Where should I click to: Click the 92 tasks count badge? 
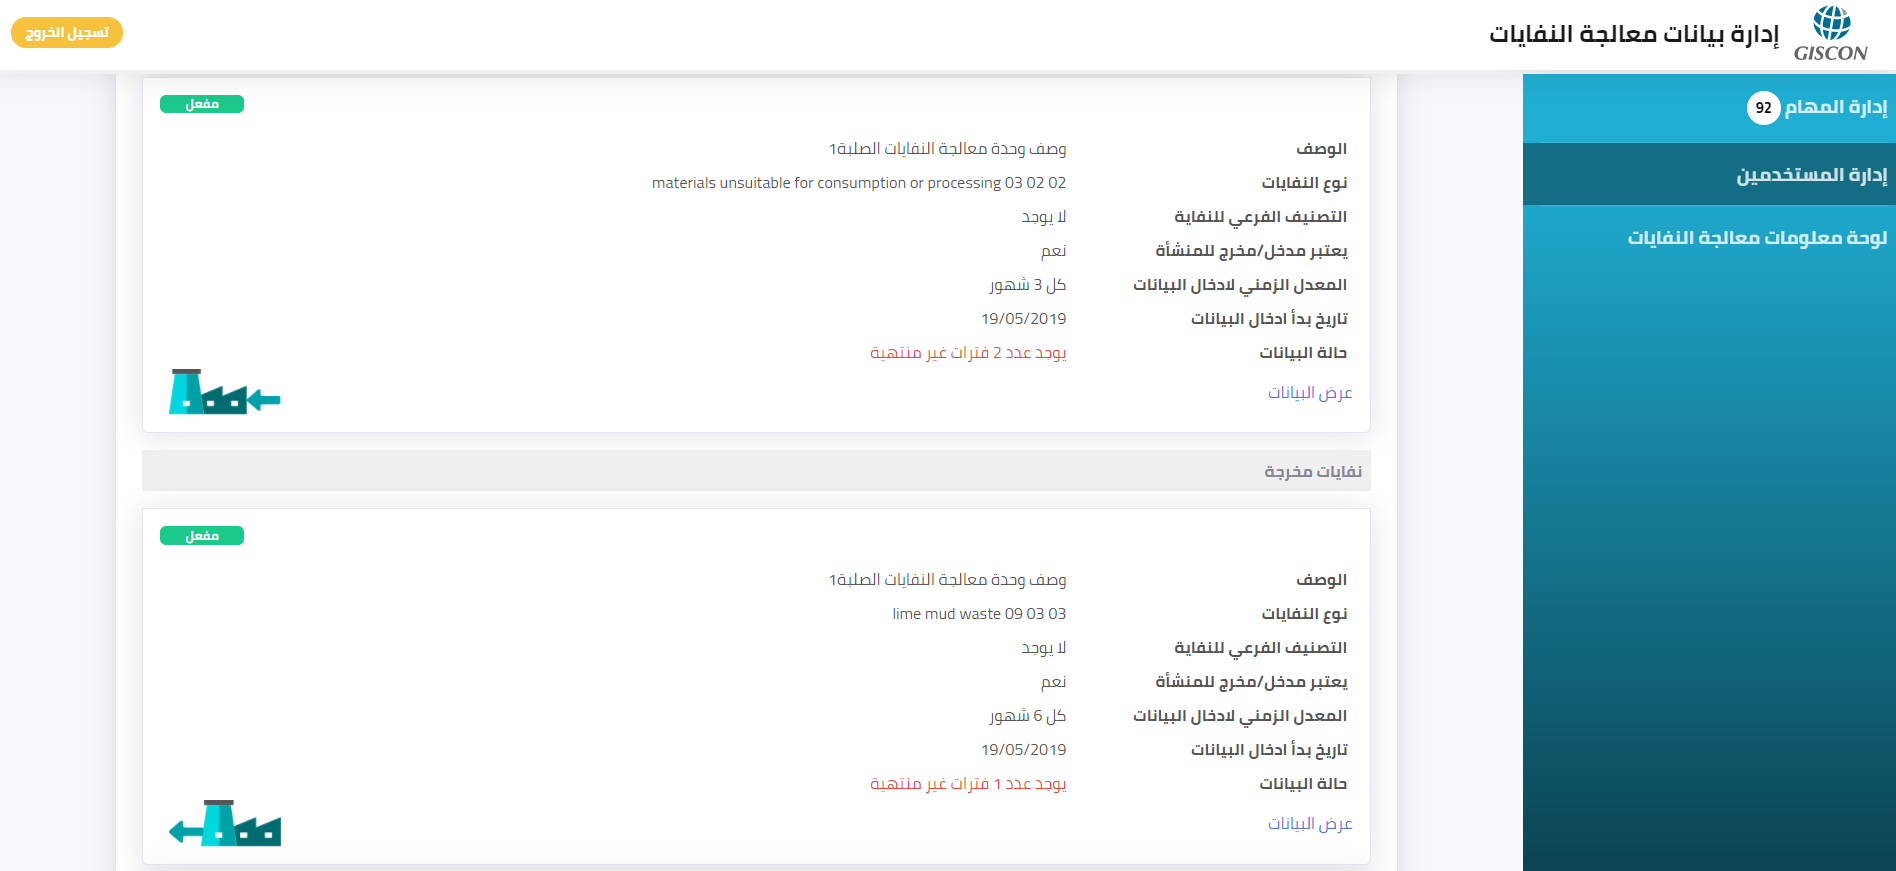[x=1763, y=108]
